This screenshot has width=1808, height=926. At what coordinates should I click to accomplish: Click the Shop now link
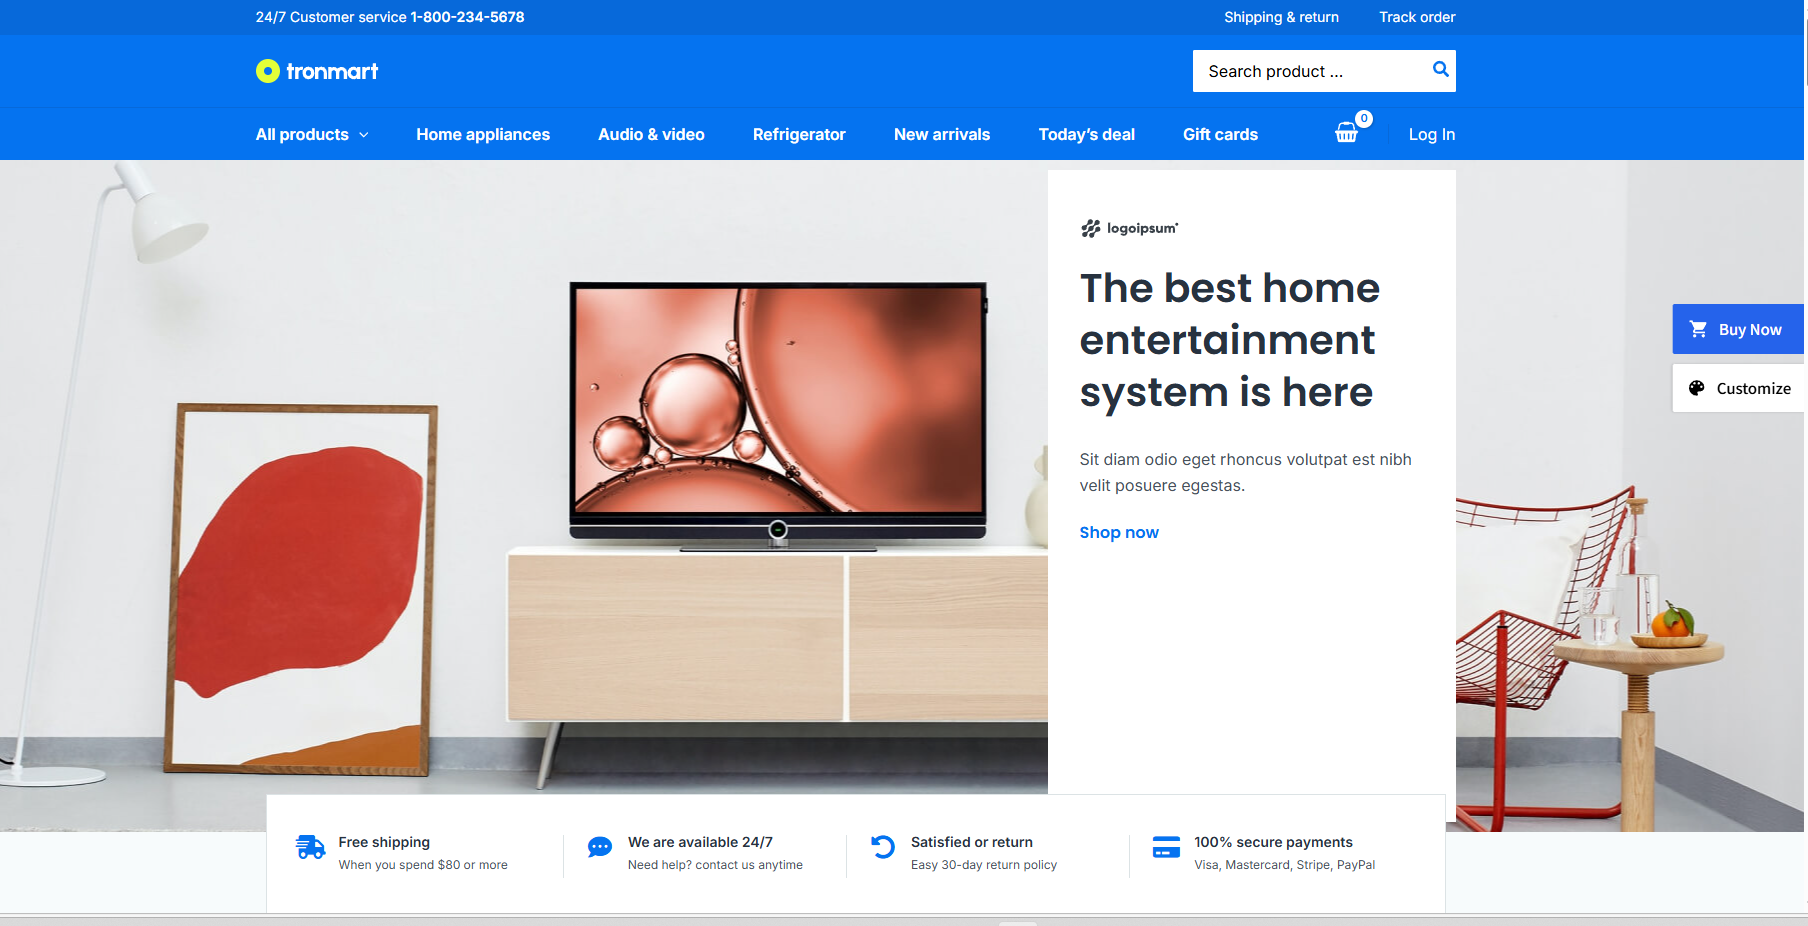pyautogui.click(x=1119, y=532)
